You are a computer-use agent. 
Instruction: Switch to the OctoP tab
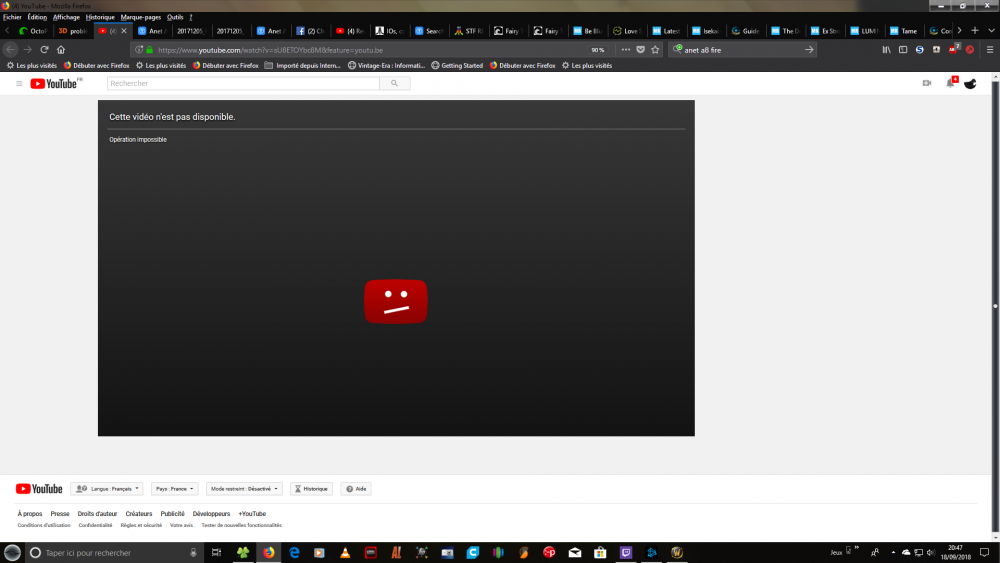coord(33,31)
